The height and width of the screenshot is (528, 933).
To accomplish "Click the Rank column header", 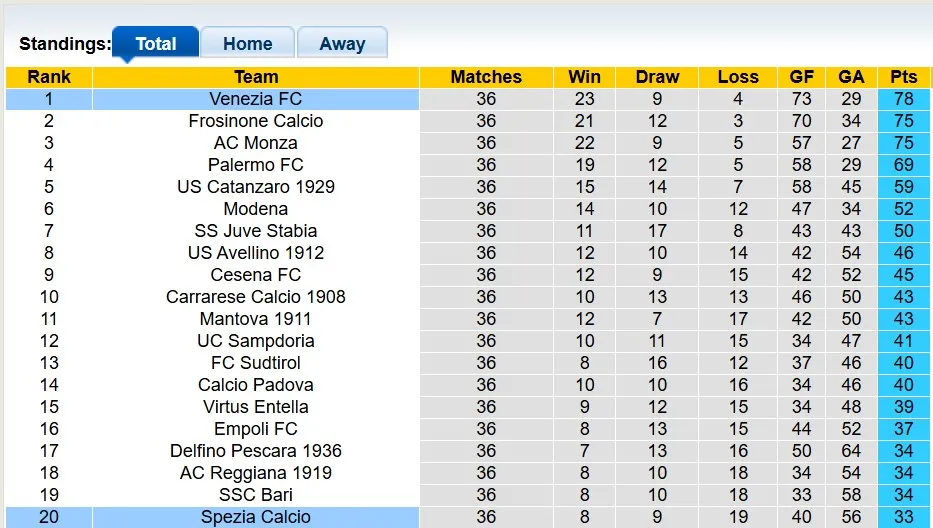I will pyautogui.click(x=49, y=77).
